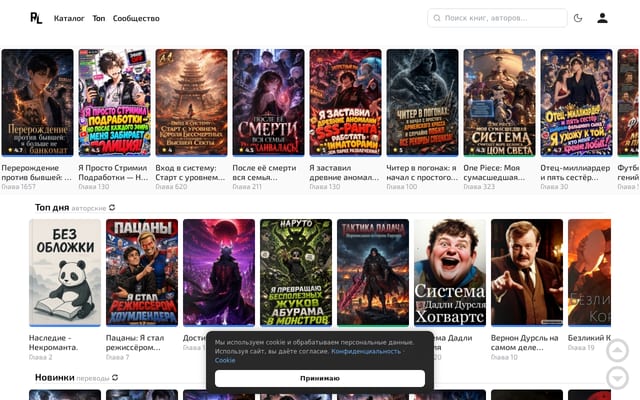Image resolution: width=640 pixels, height=400 pixels.
Task: Open cover of One Piece: Моя сумасшедшая
Action: 500,102
